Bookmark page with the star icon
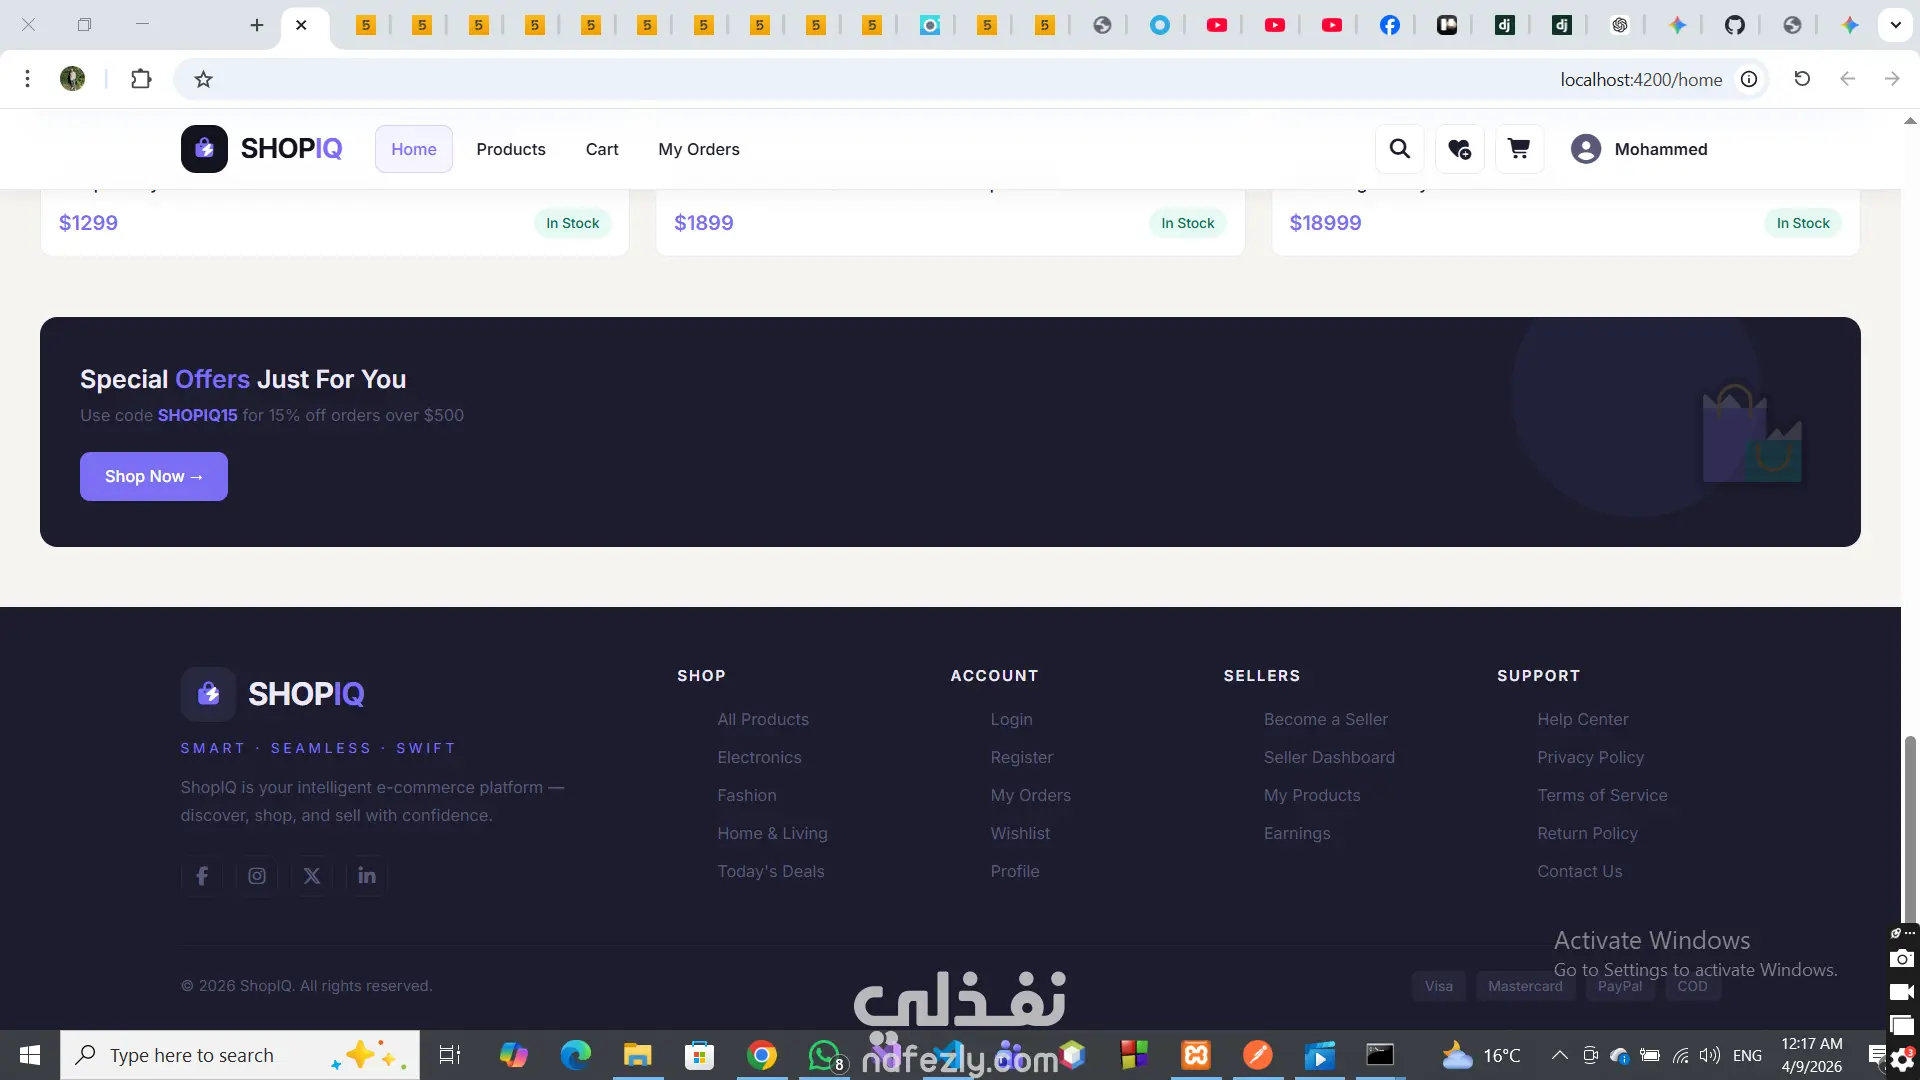This screenshot has height=1080, width=1920. (203, 79)
